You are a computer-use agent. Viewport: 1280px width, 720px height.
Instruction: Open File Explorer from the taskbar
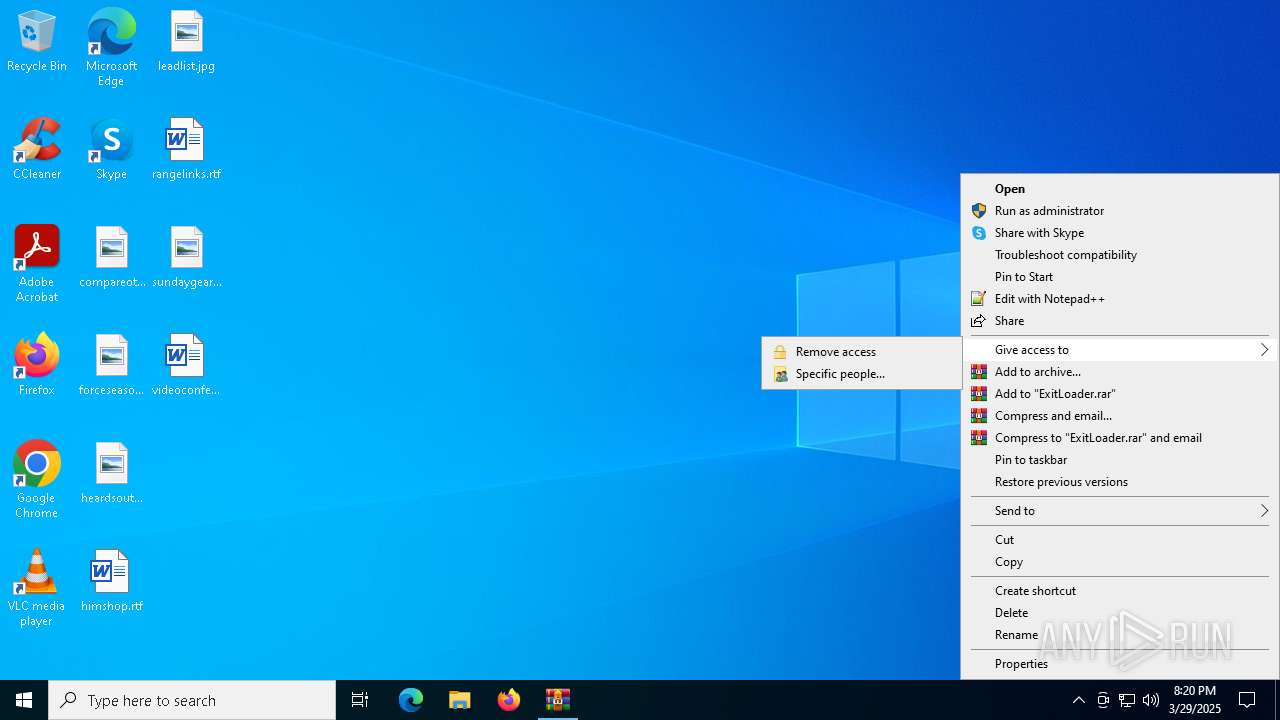[x=460, y=700]
